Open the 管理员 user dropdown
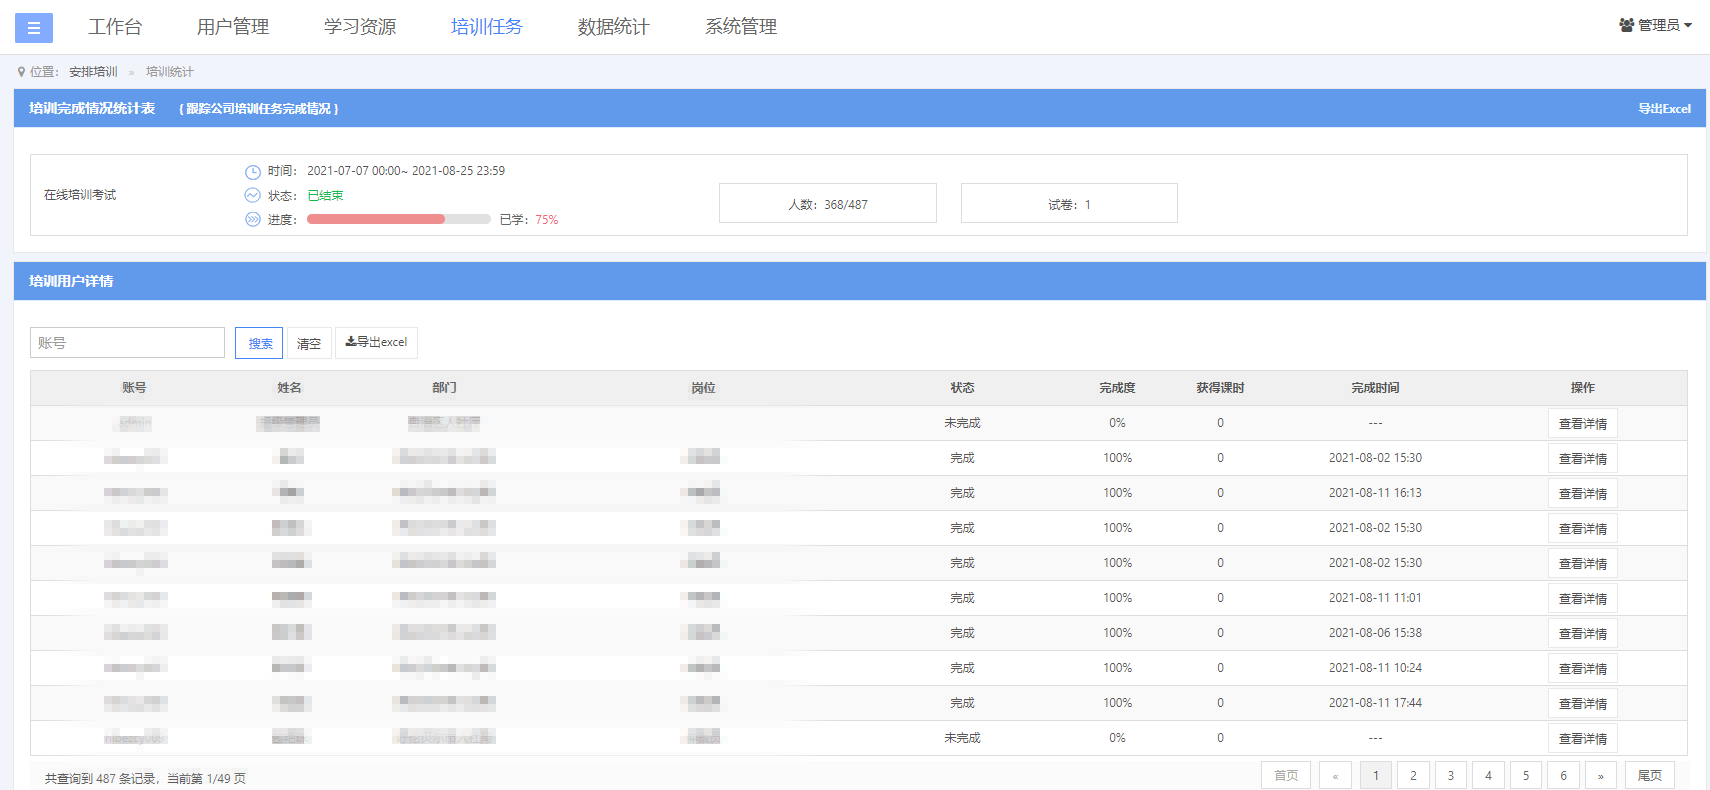 (1655, 25)
